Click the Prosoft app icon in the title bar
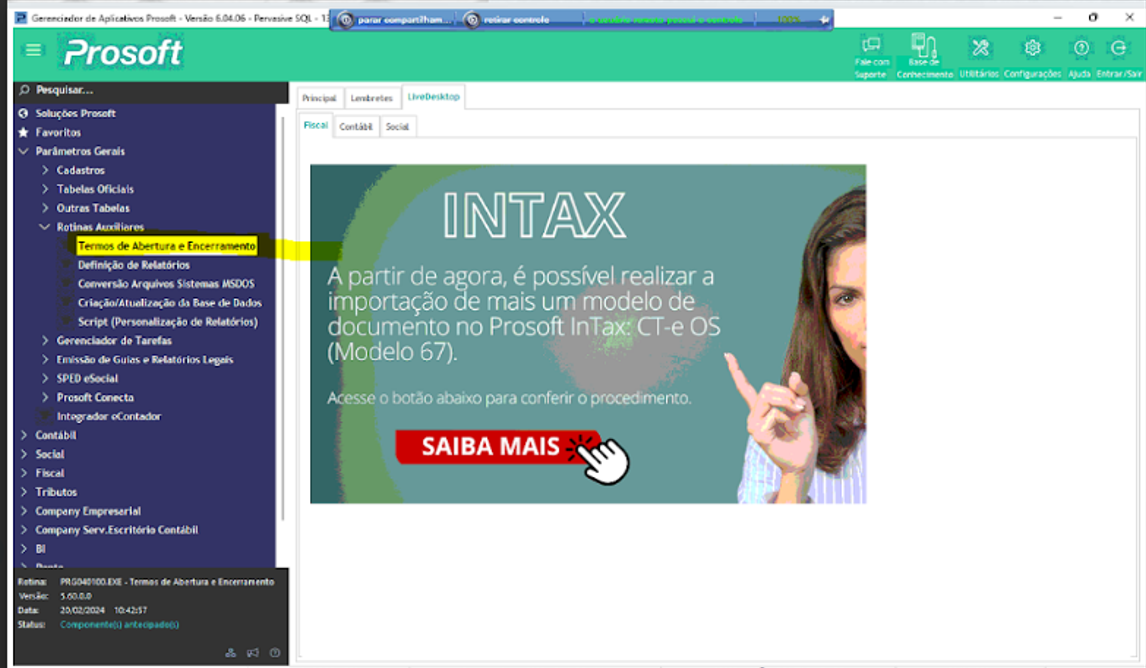The image size is (1146, 668). pos(20,18)
